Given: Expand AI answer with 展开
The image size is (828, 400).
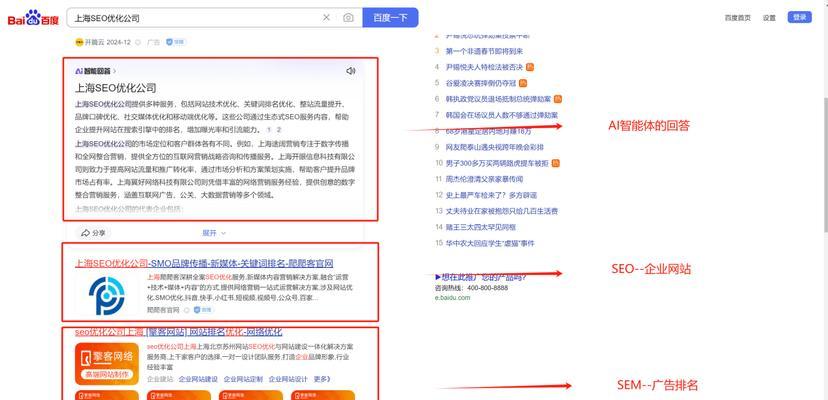Looking at the screenshot, I should [214, 232].
